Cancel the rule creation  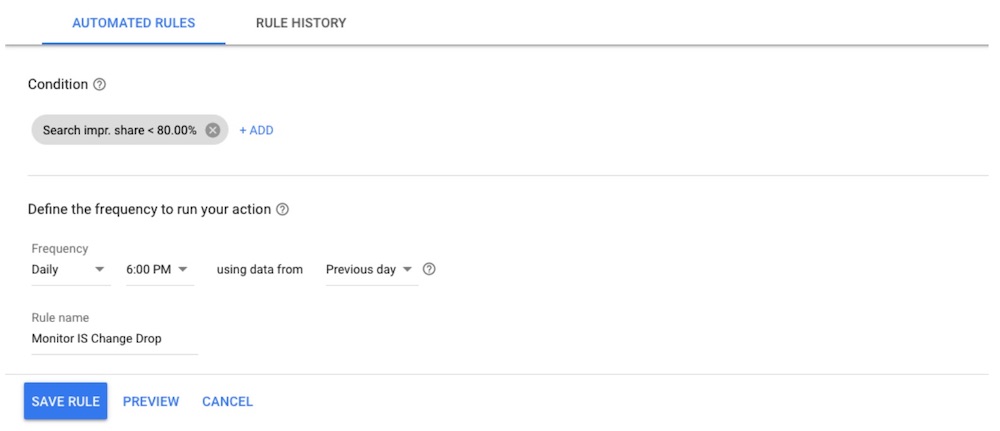228,402
